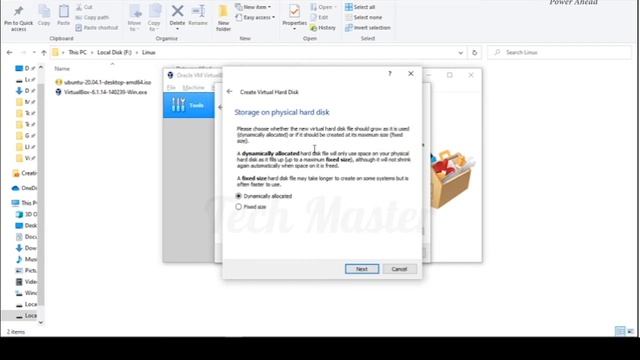Click Linux in the address path

click(149, 53)
